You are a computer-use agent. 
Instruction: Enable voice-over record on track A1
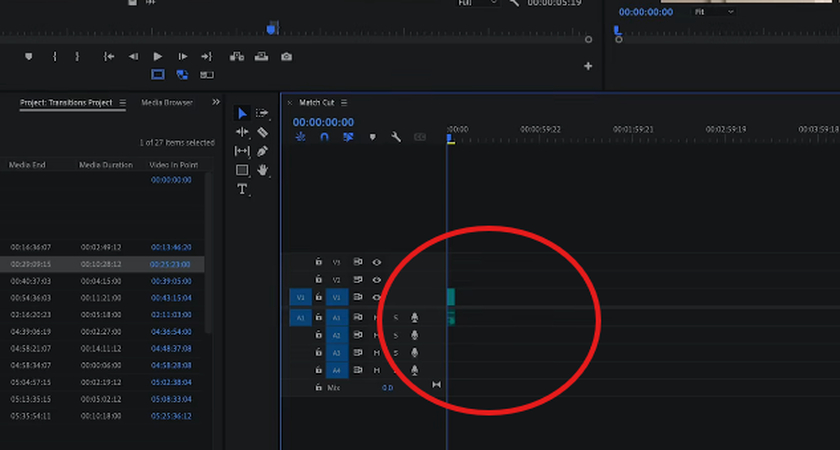414,318
